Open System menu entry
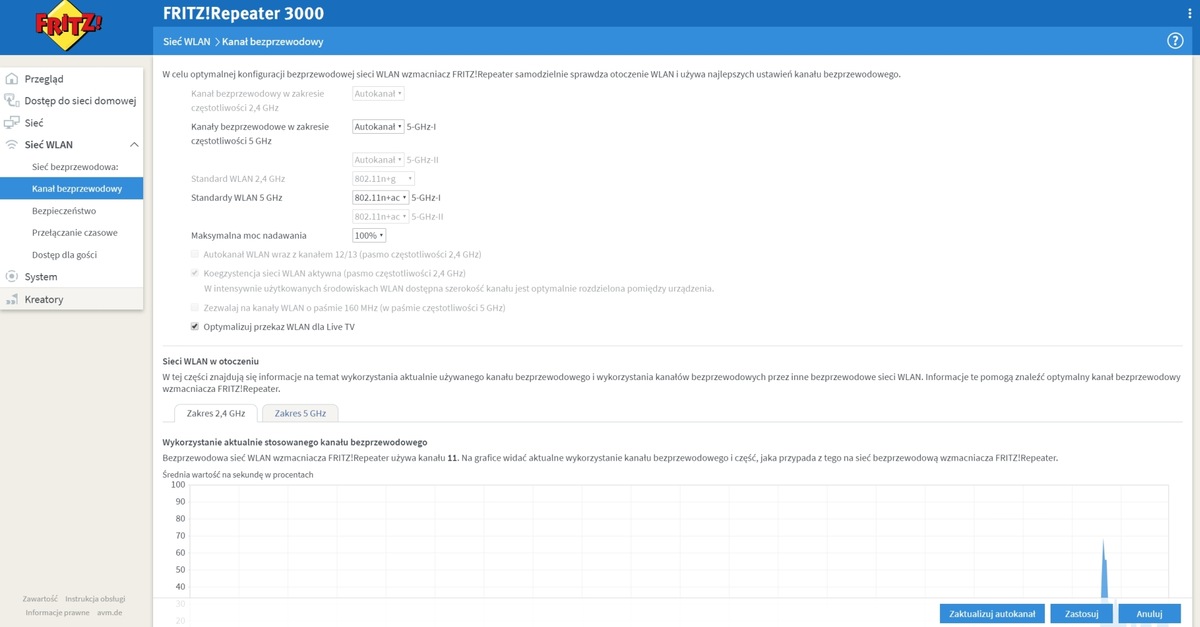This screenshot has height=627, width=1200. (41, 276)
